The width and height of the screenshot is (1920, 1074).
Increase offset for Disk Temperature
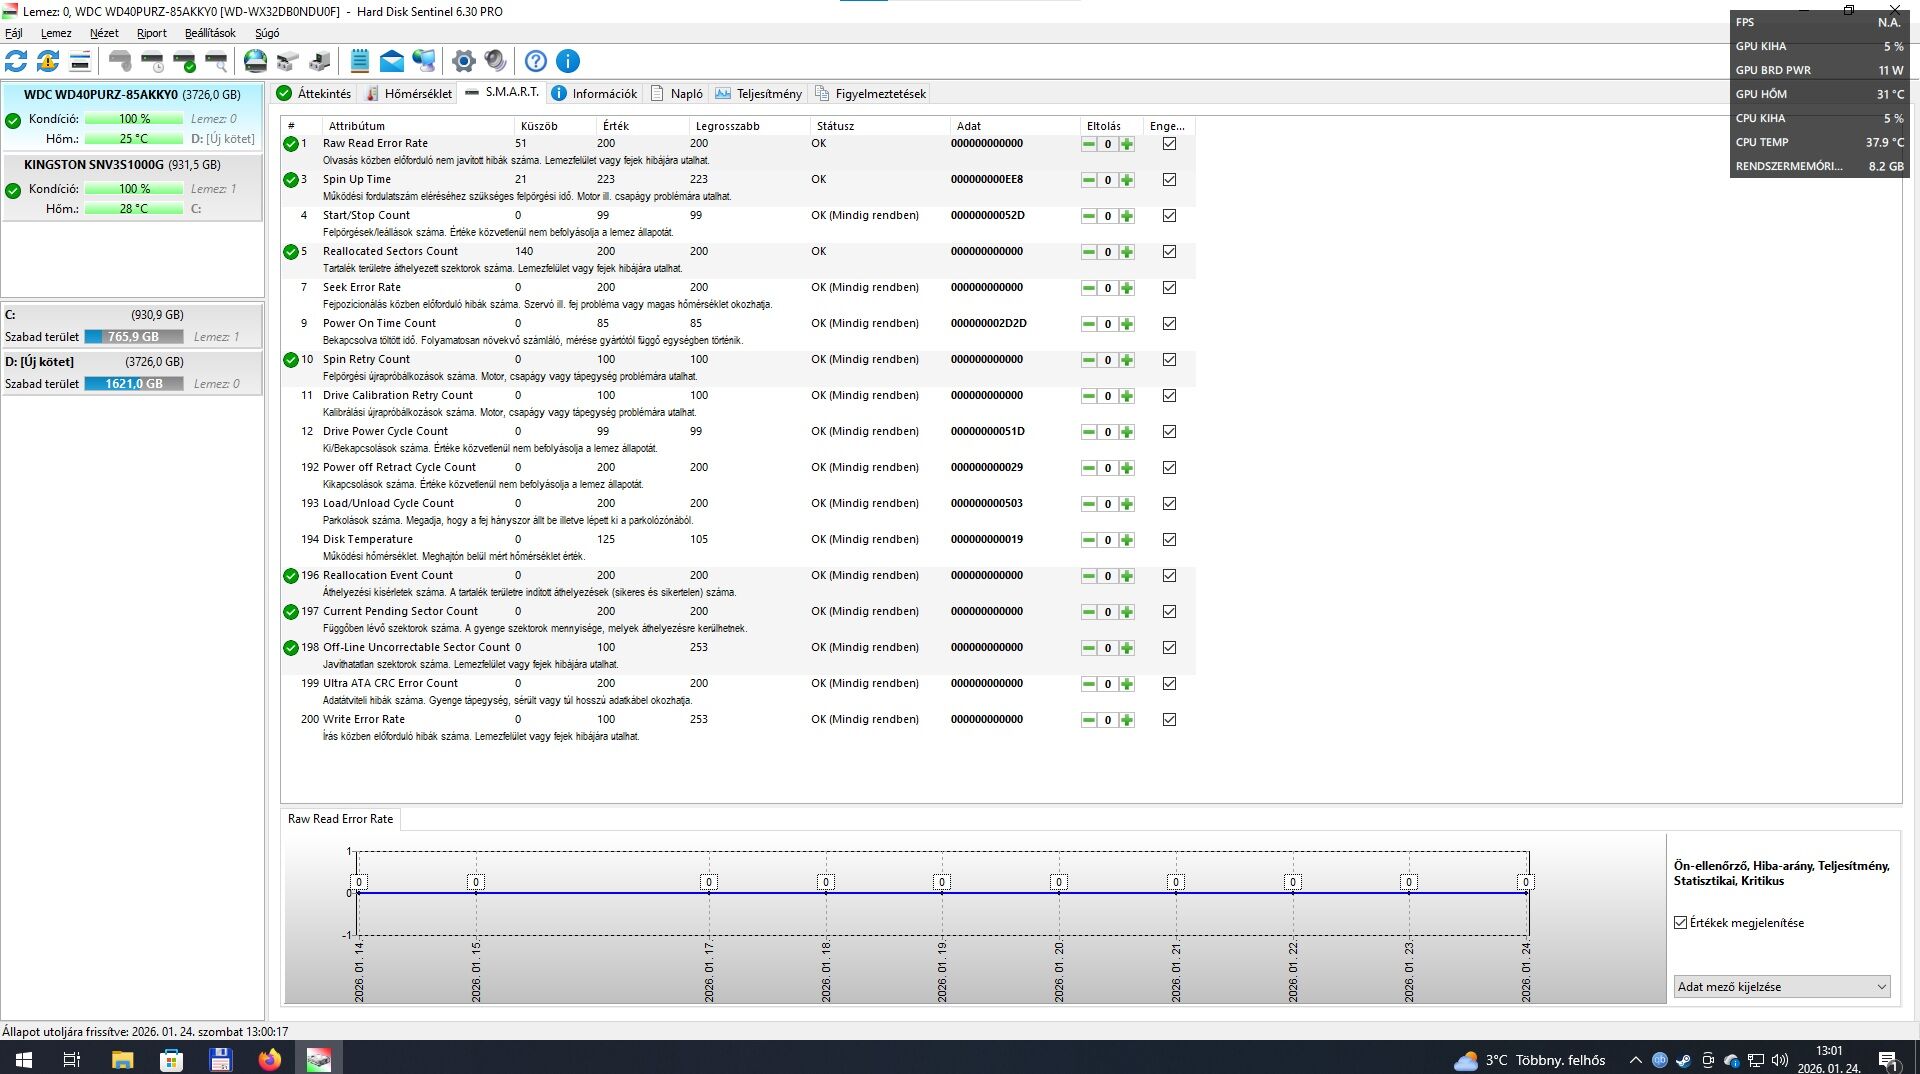click(x=1127, y=540)
